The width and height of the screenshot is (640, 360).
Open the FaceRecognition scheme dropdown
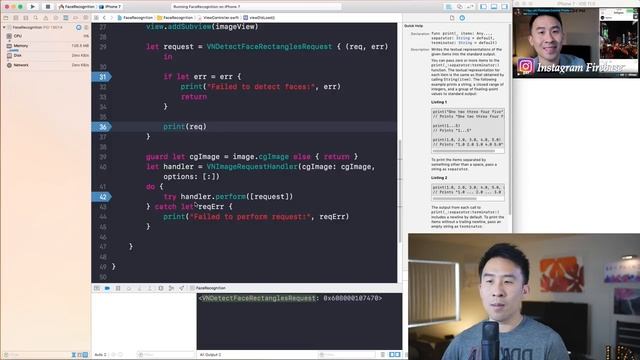77,7
